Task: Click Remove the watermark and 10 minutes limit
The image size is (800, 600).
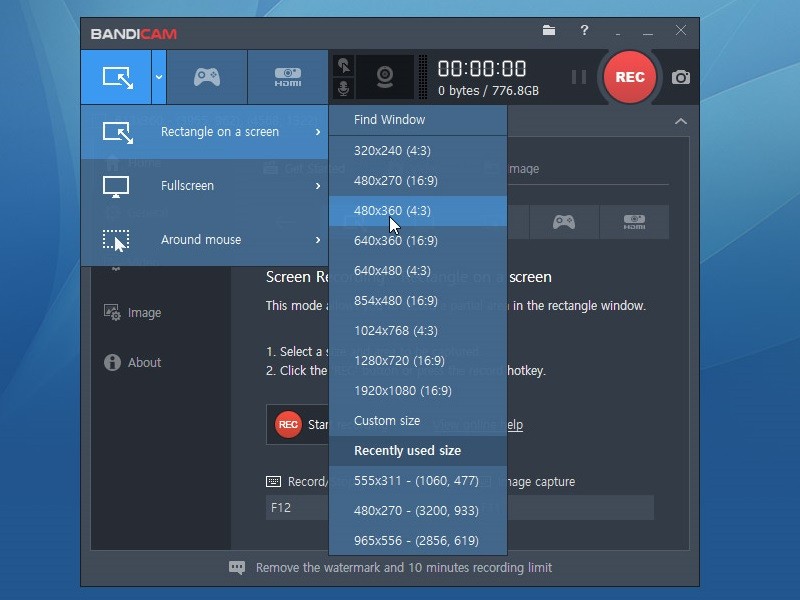Action: (404, 568)
